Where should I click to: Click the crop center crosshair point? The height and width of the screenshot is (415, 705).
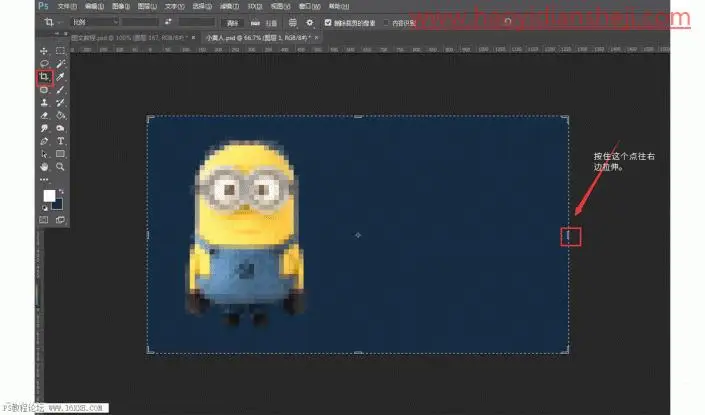pyautogui.click(x=358, y=235)
